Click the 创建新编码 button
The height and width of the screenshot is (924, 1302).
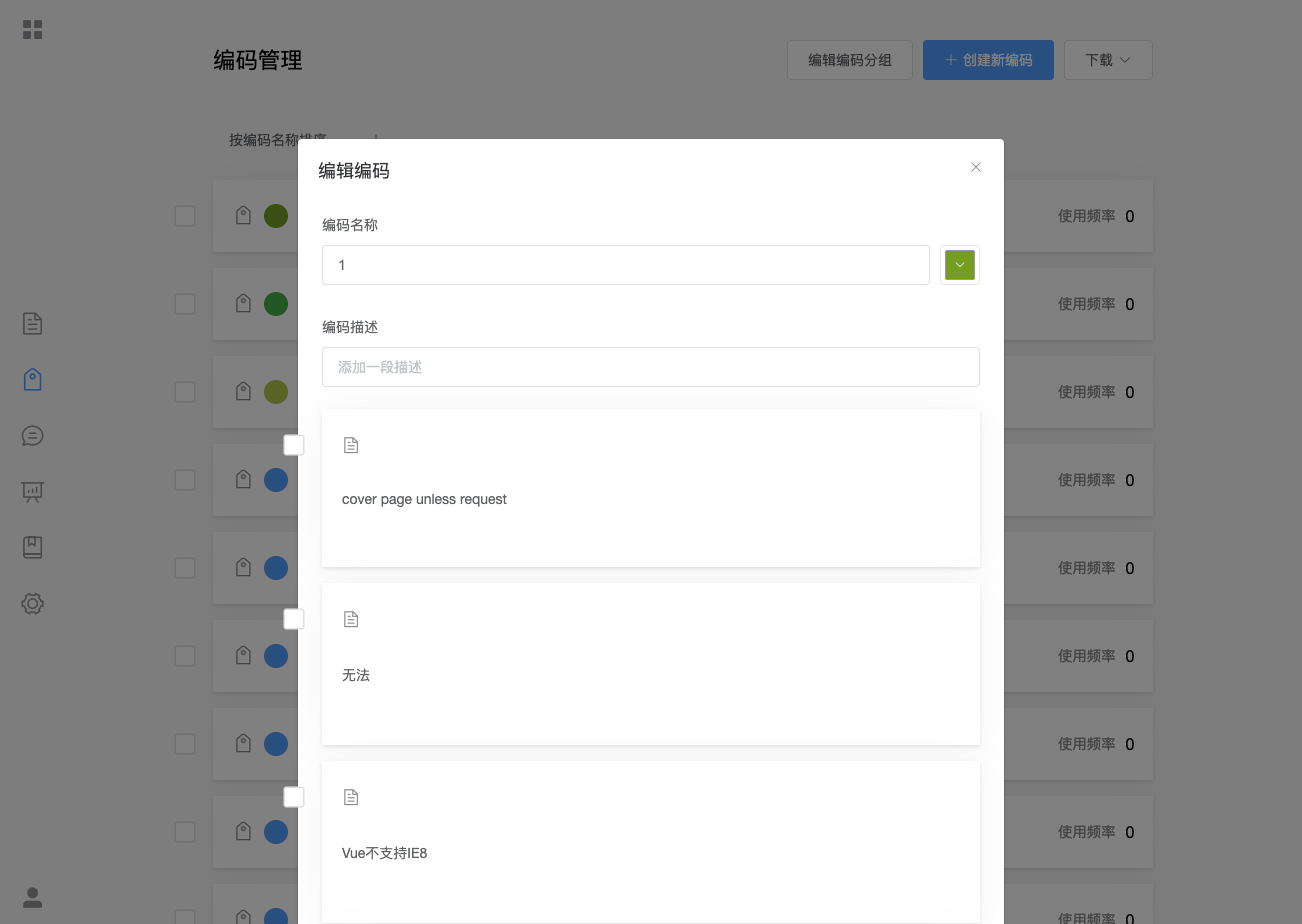click(988, 60)
